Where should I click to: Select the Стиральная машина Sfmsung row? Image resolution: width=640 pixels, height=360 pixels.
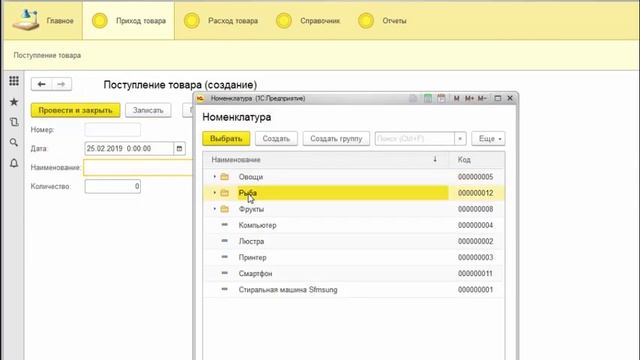tap(353, 290)
